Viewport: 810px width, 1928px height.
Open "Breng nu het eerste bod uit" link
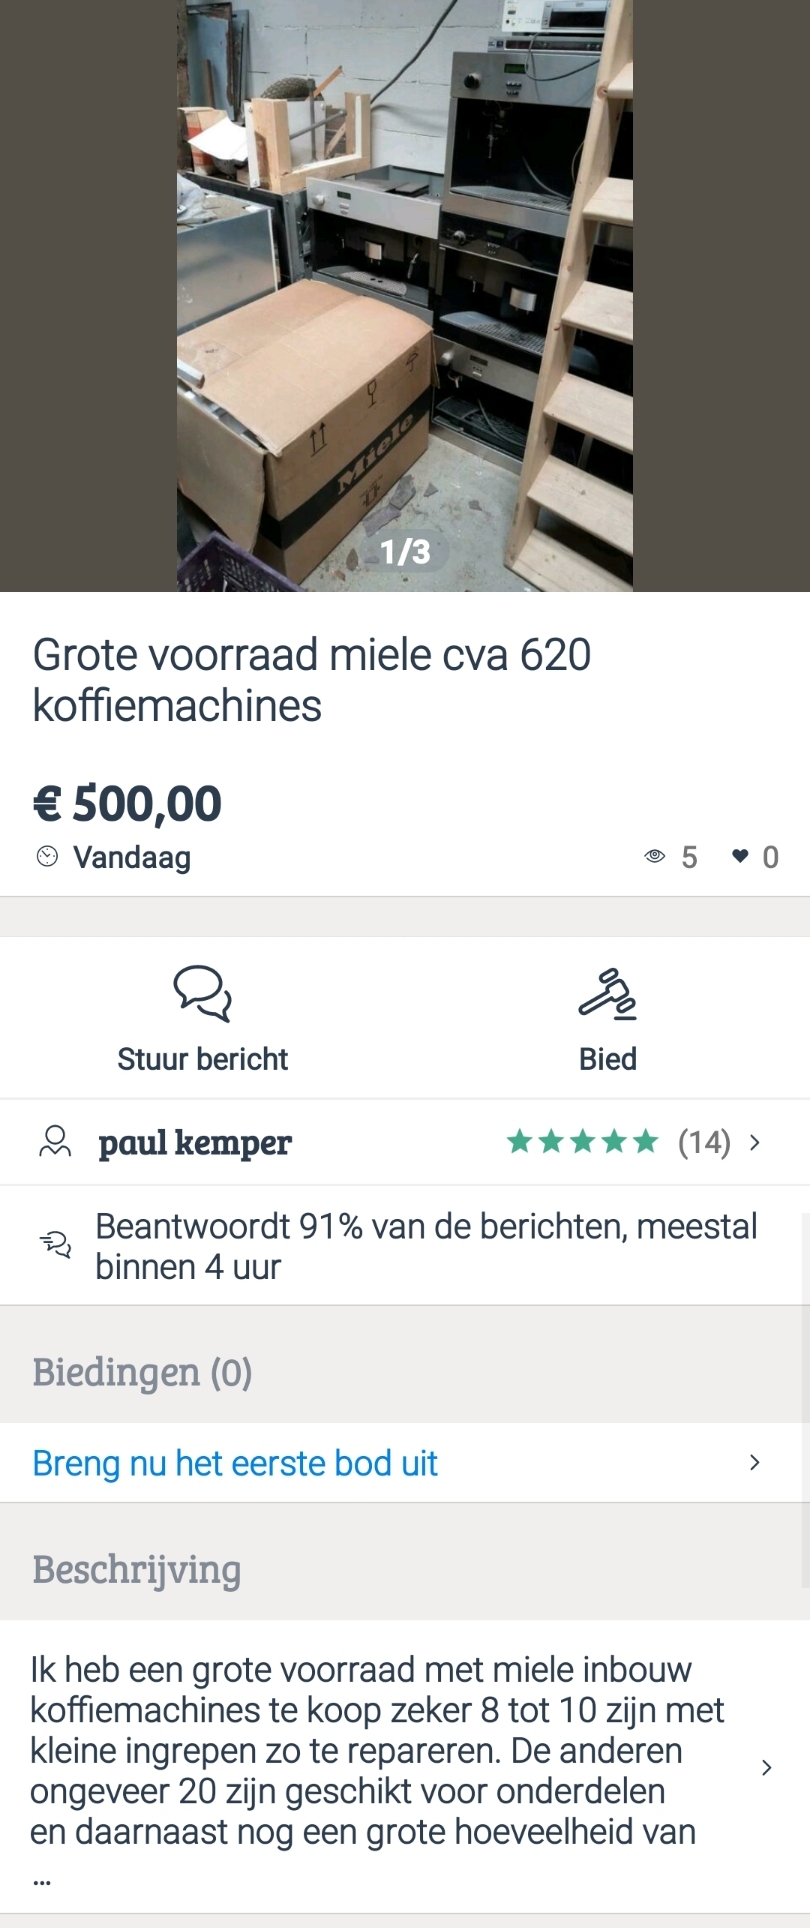235,1463
